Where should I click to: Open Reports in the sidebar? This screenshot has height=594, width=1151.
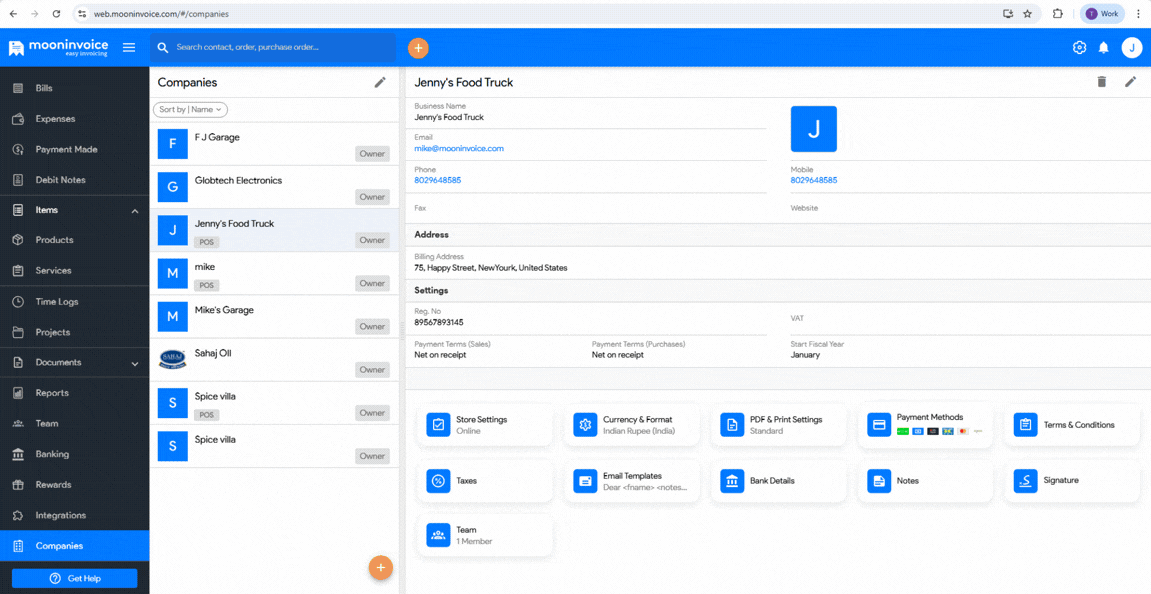(74, 393)
